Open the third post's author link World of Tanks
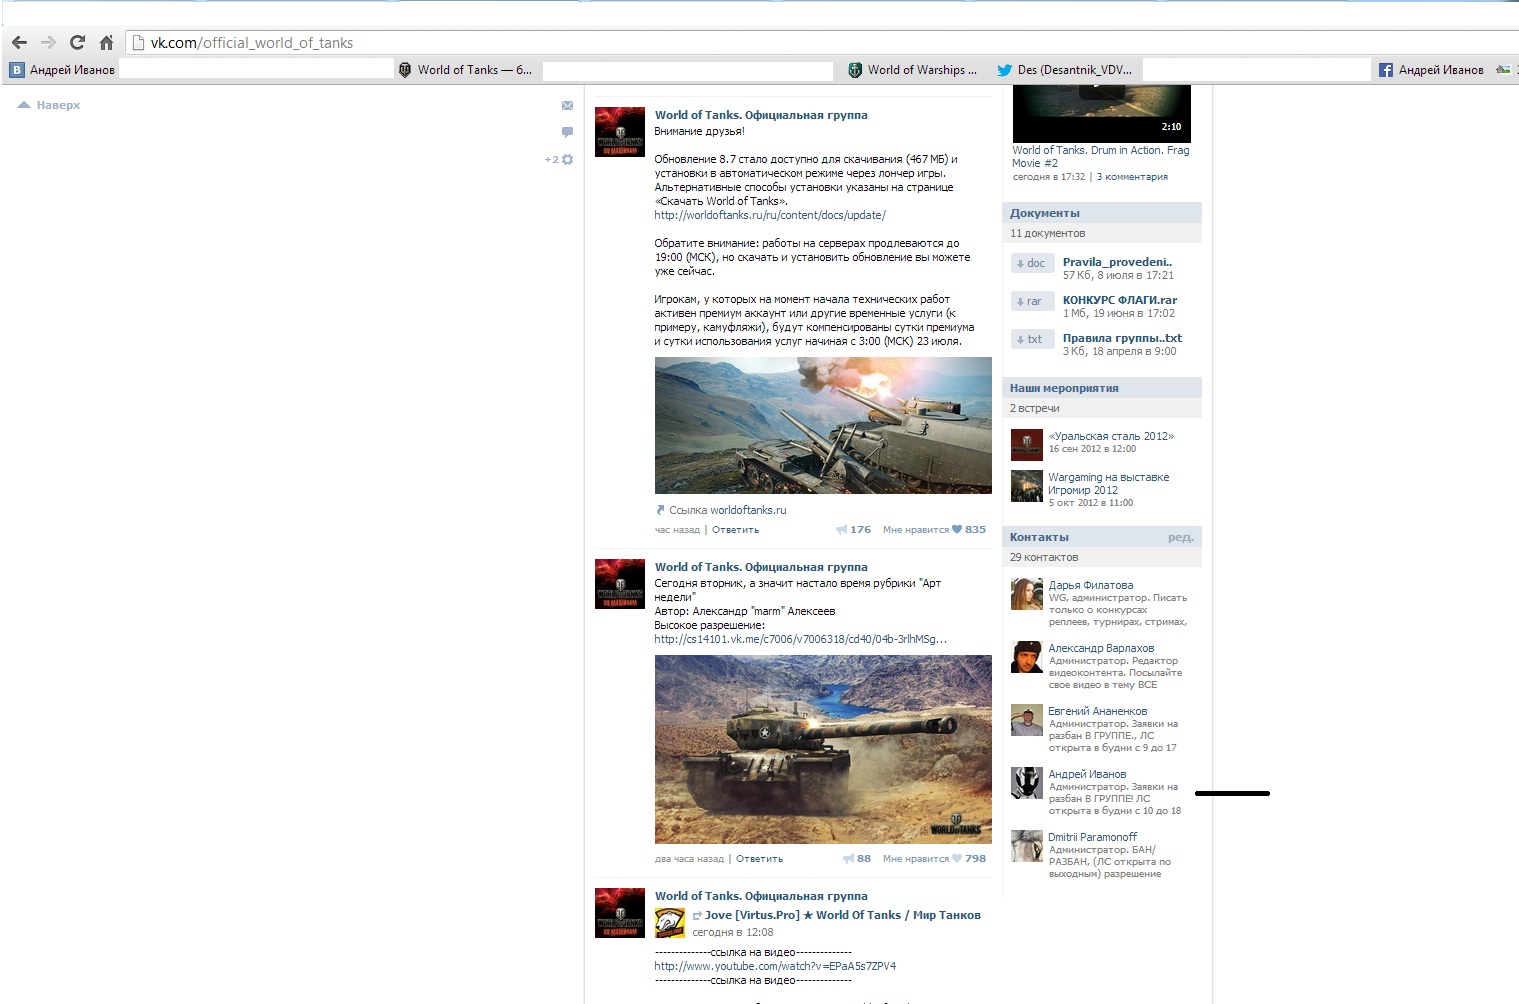1519x1004 pixels. pyautogui.click(x=761, y=896)
